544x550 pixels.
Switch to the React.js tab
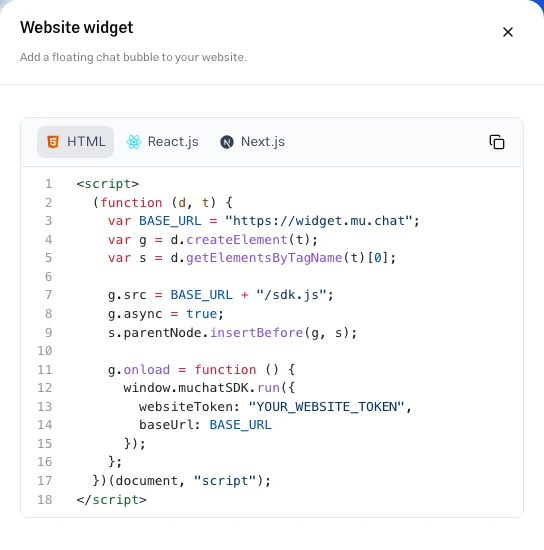click(x=162, y=142)
